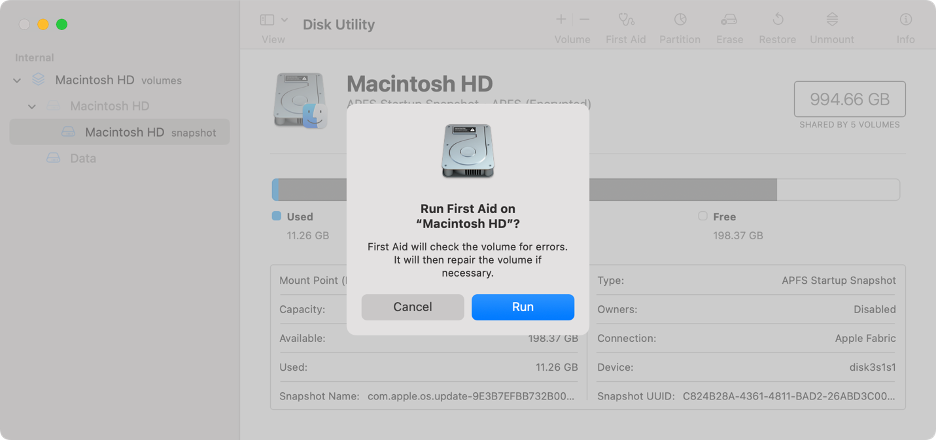The image size is (936, 440).
Task: Open the sidebar View icon in toolbar
Action: click(267, 20)
